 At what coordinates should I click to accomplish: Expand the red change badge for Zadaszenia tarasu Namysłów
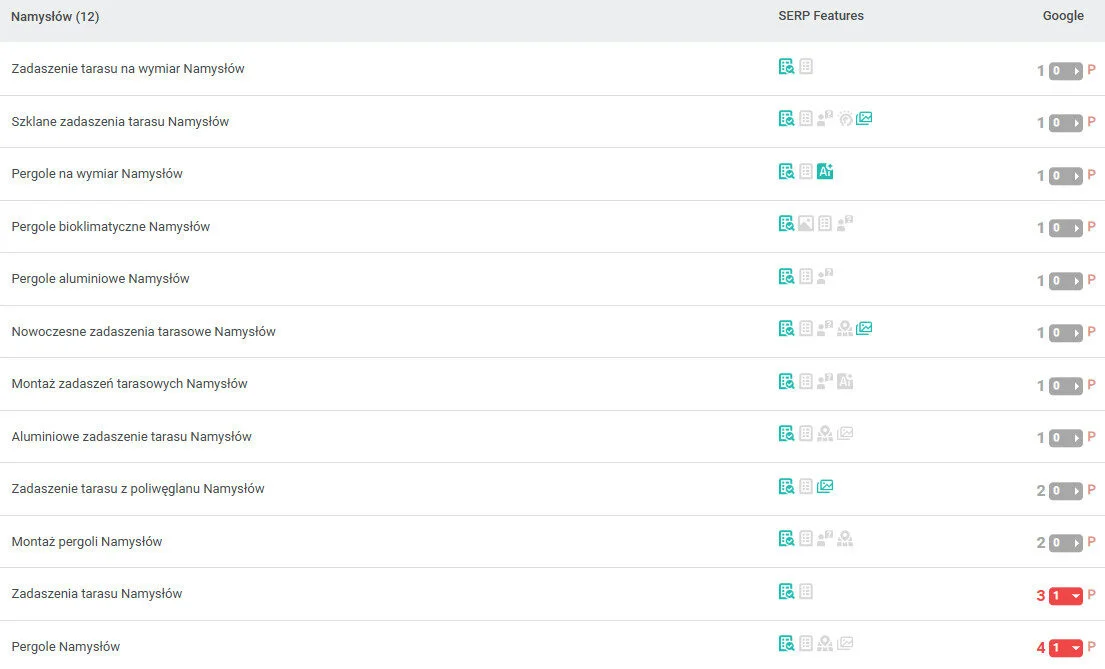(x=1065, y=596)
